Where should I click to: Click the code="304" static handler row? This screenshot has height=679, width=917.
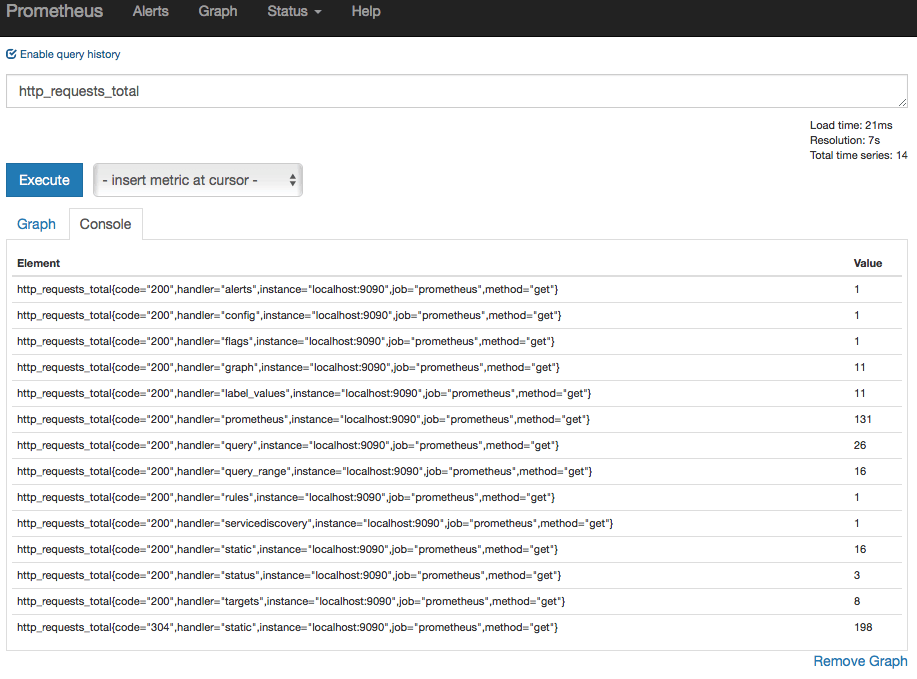point(457,628)
